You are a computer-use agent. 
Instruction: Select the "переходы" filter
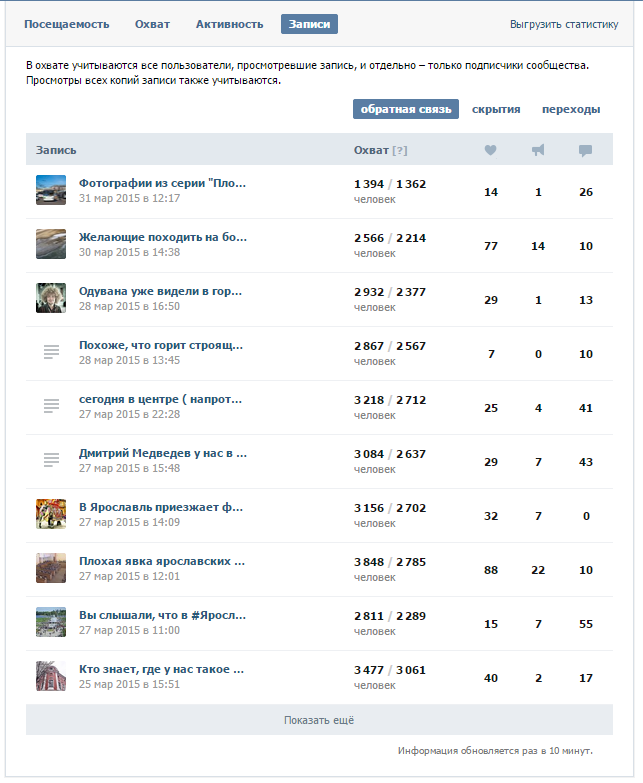pyautogui.click(x=571, y=109)
